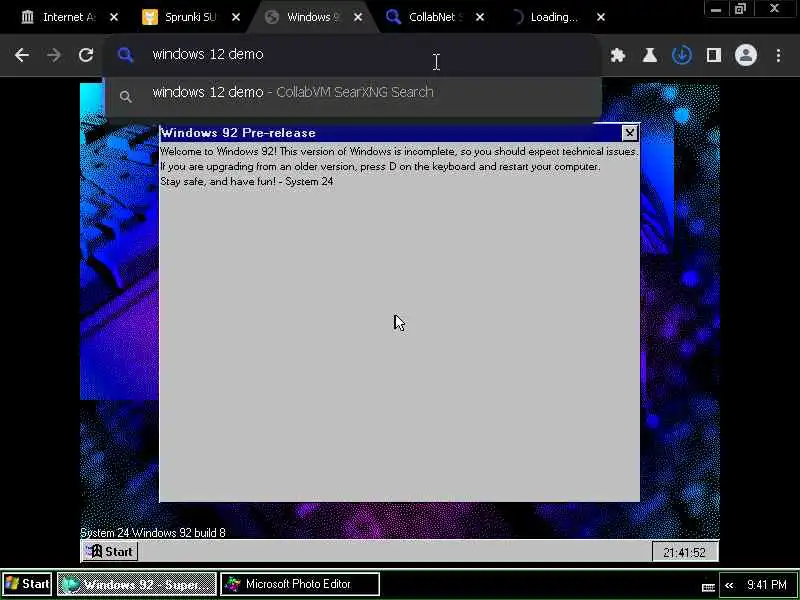Close the Loading tab
Image resolution: width=800 pixels, height=600 pixels.
(x=601, y=17)
